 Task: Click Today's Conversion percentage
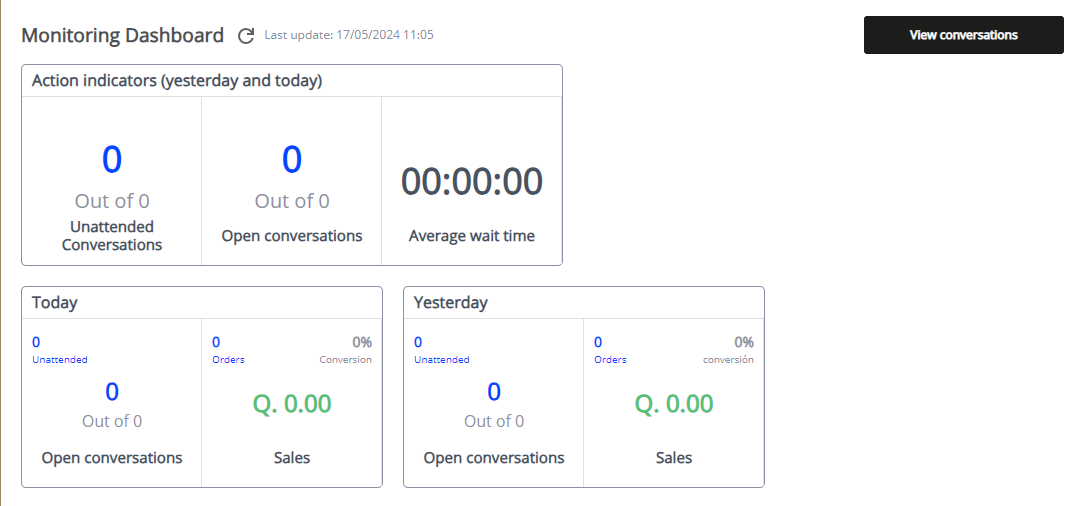click(361, 342)
